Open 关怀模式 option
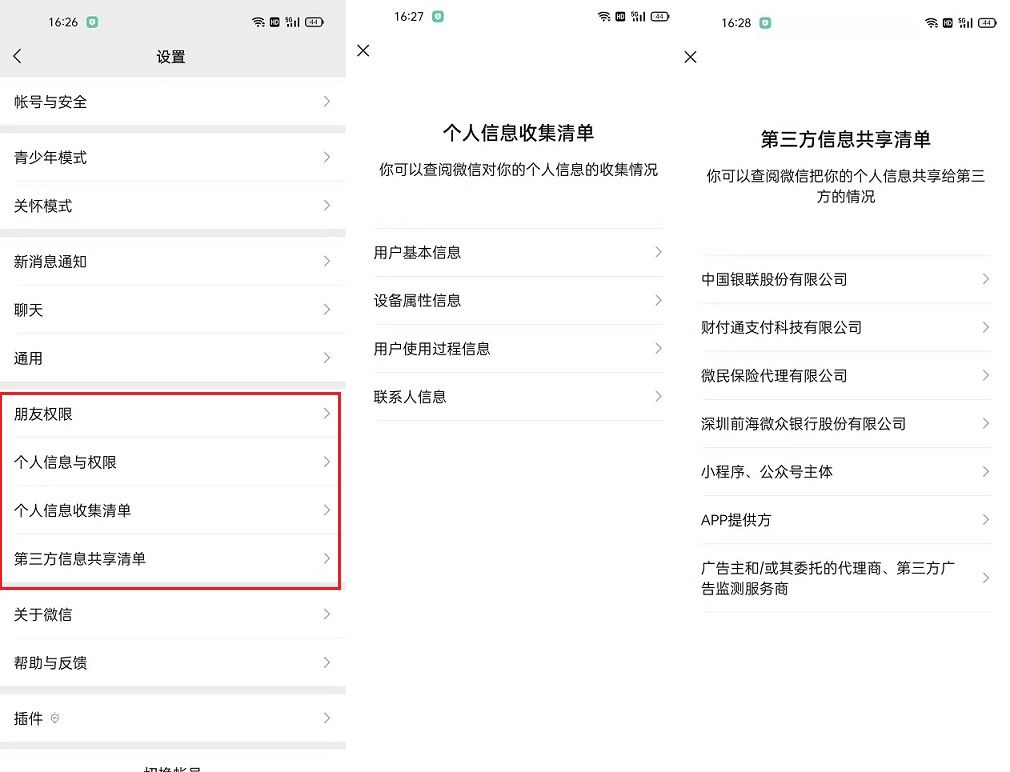The image size is (1010, 772). tap(173, 205)
